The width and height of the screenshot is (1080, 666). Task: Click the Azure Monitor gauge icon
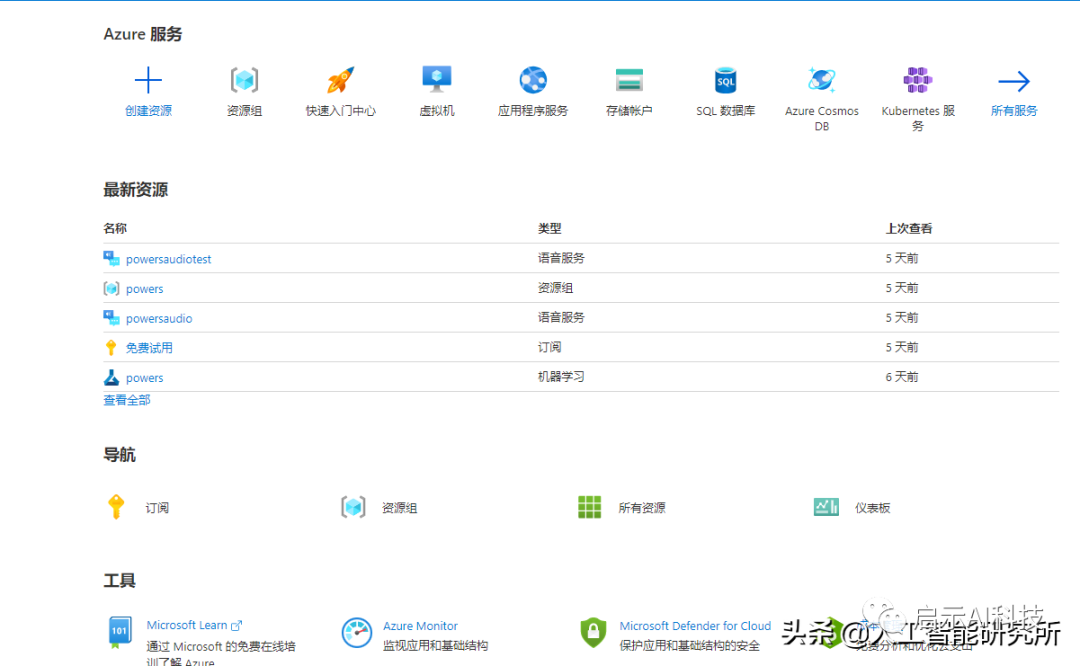357,632
